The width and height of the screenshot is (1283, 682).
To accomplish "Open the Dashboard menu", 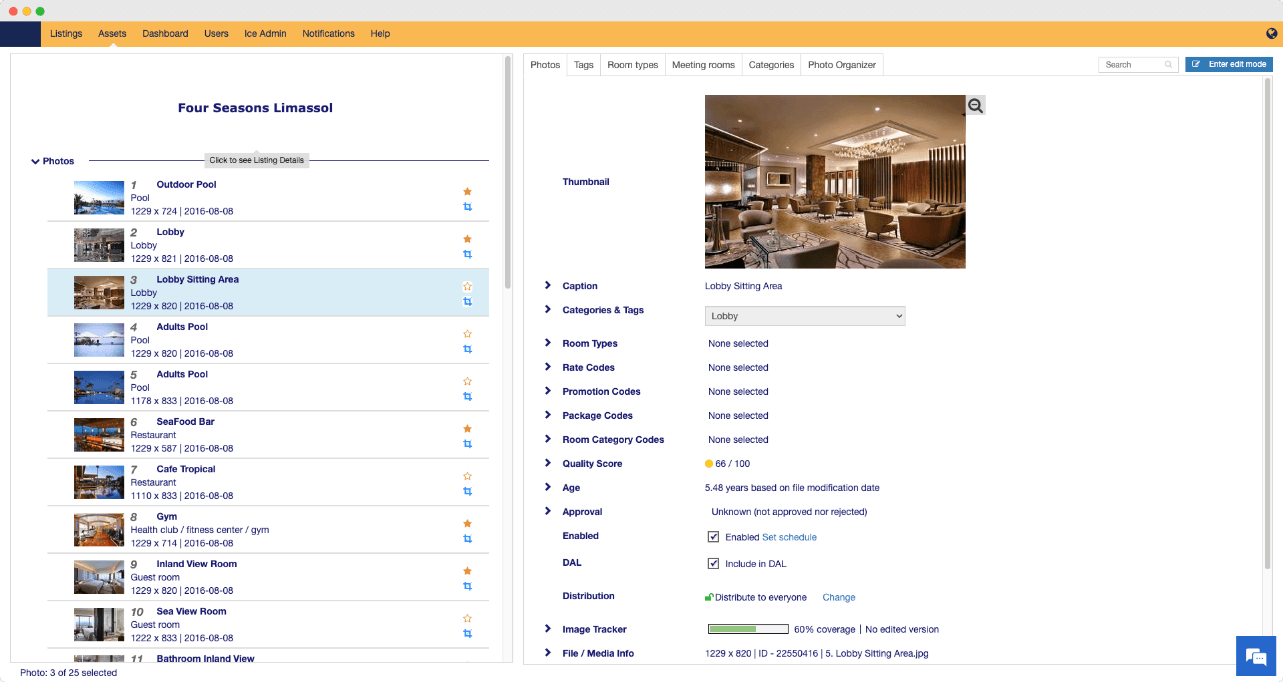I will [165, 34].
